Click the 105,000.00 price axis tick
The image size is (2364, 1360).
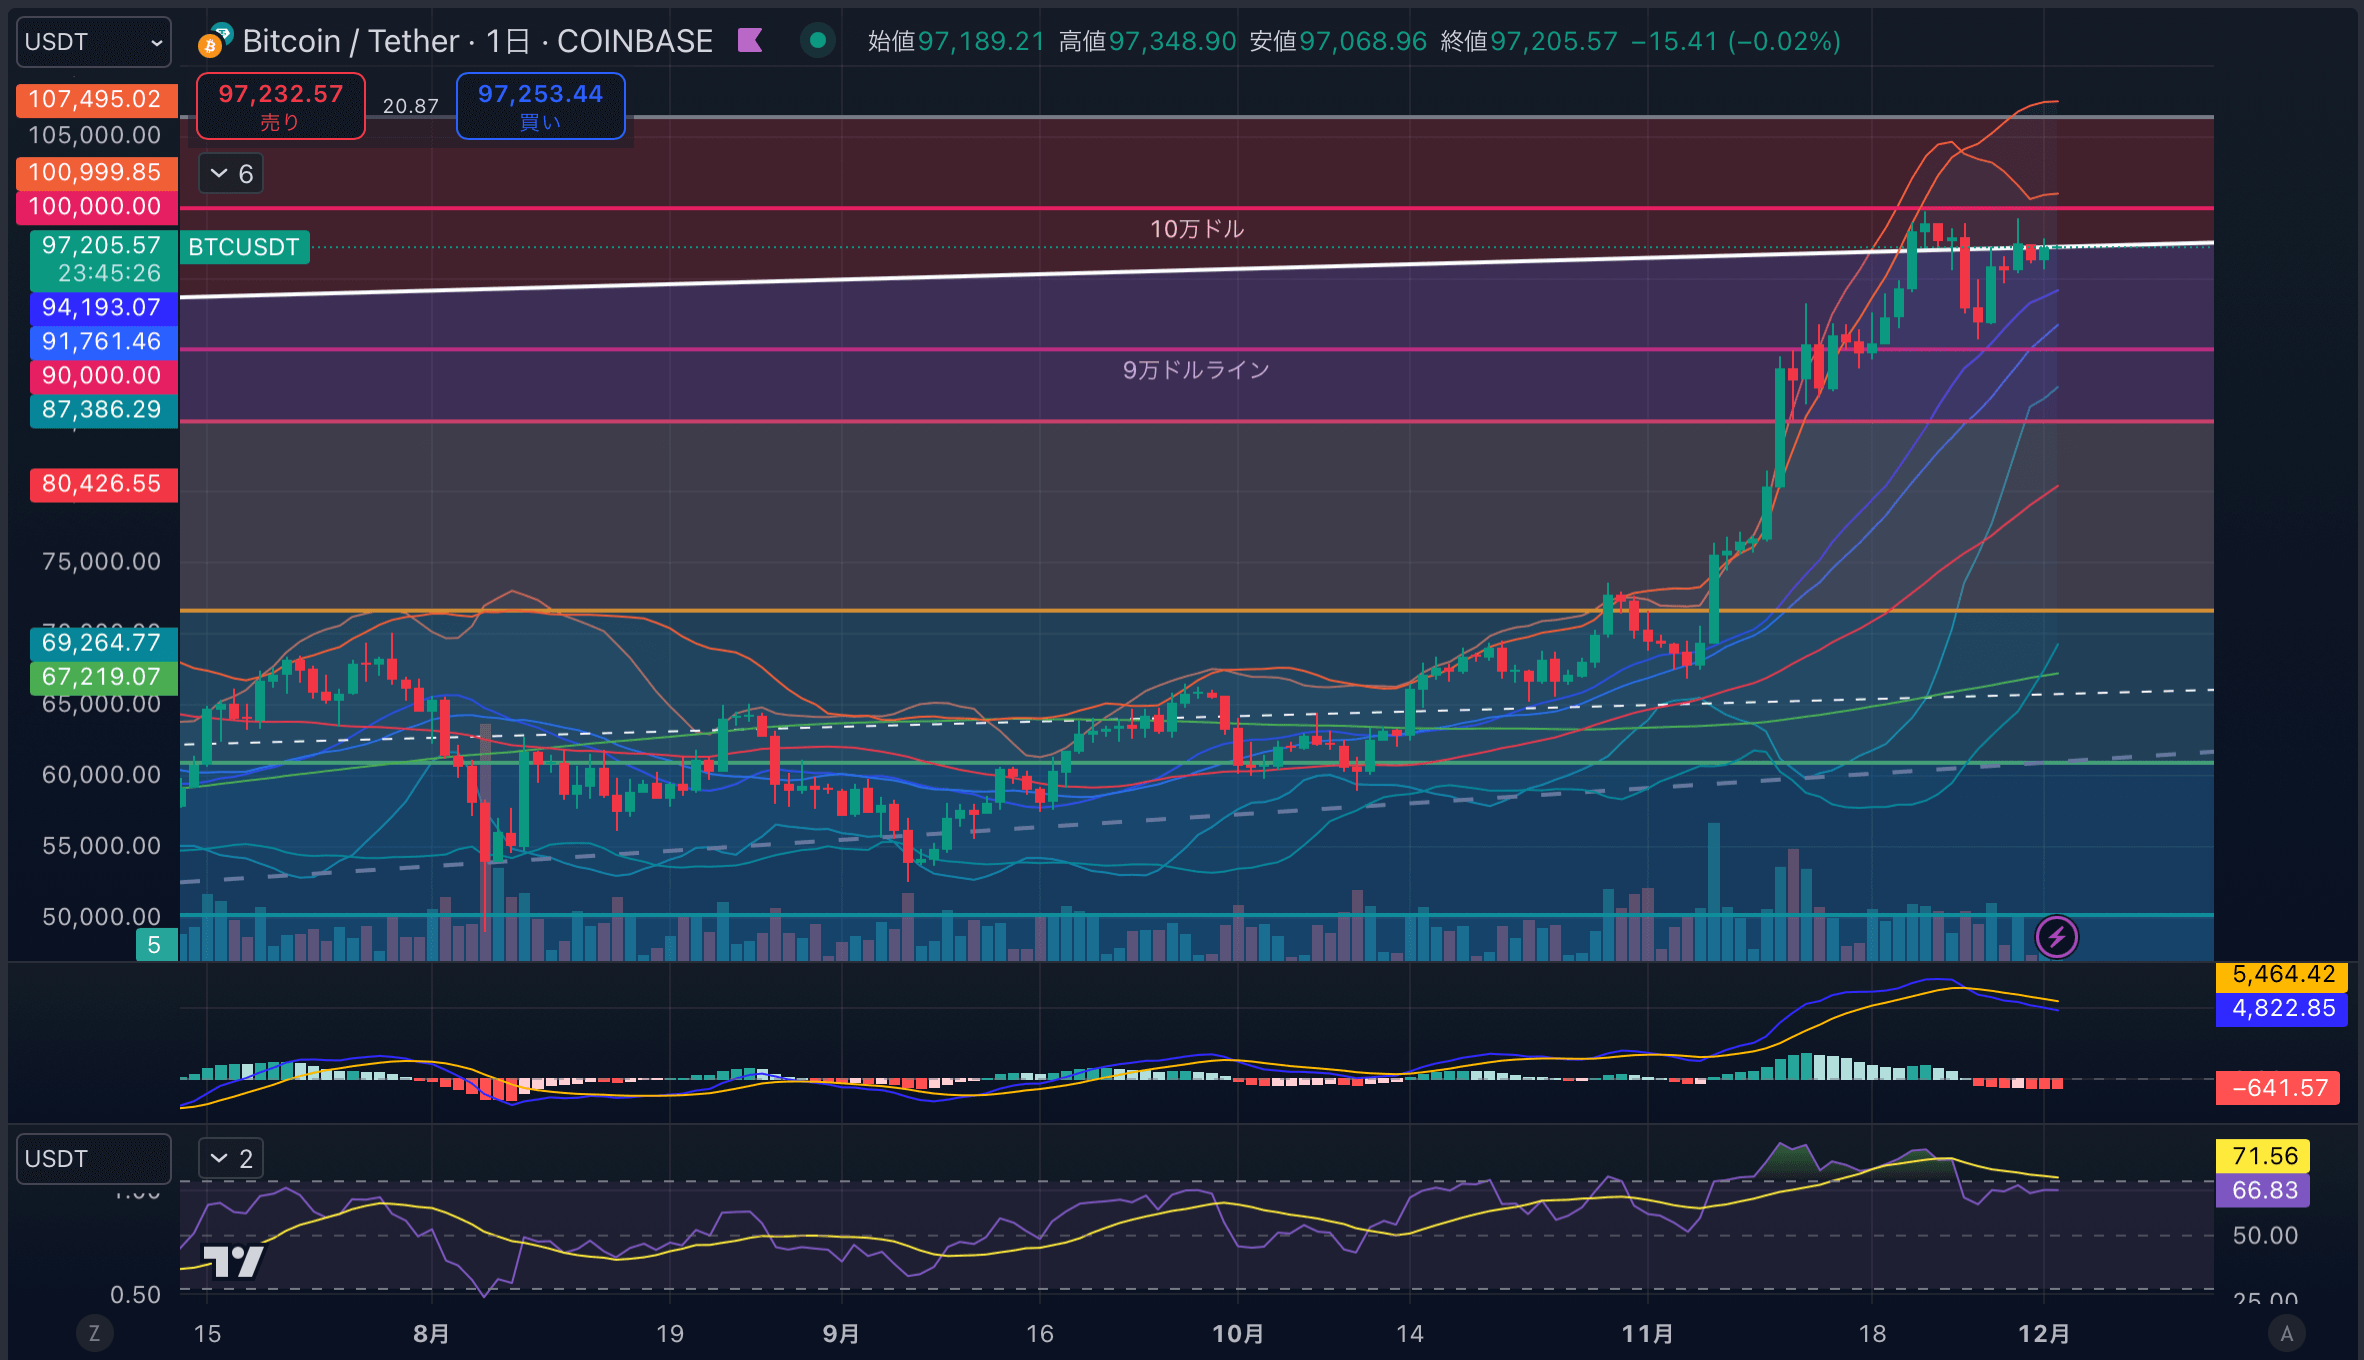pyautogui.click(x=95, y=135)
